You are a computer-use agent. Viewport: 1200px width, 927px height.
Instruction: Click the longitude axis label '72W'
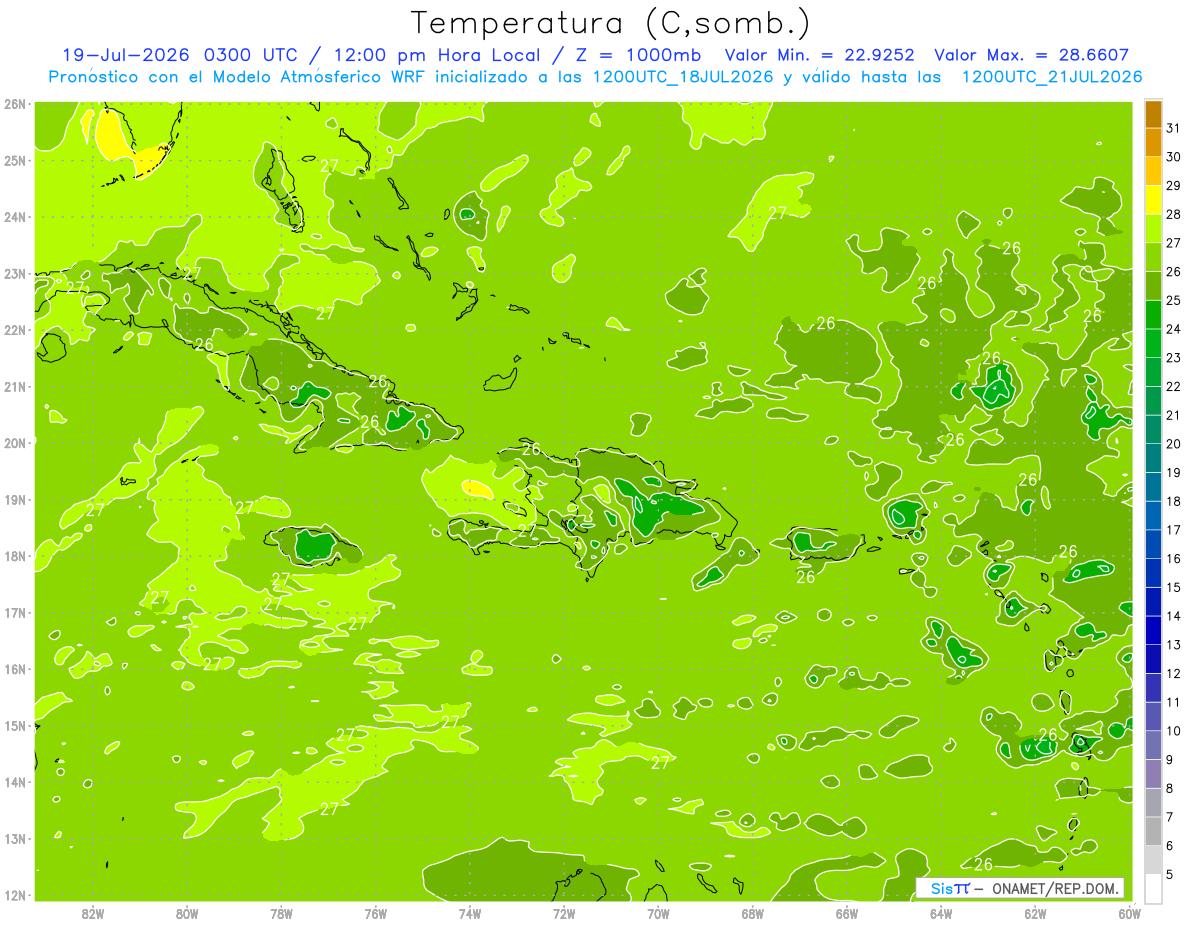[x=564, y=913]
